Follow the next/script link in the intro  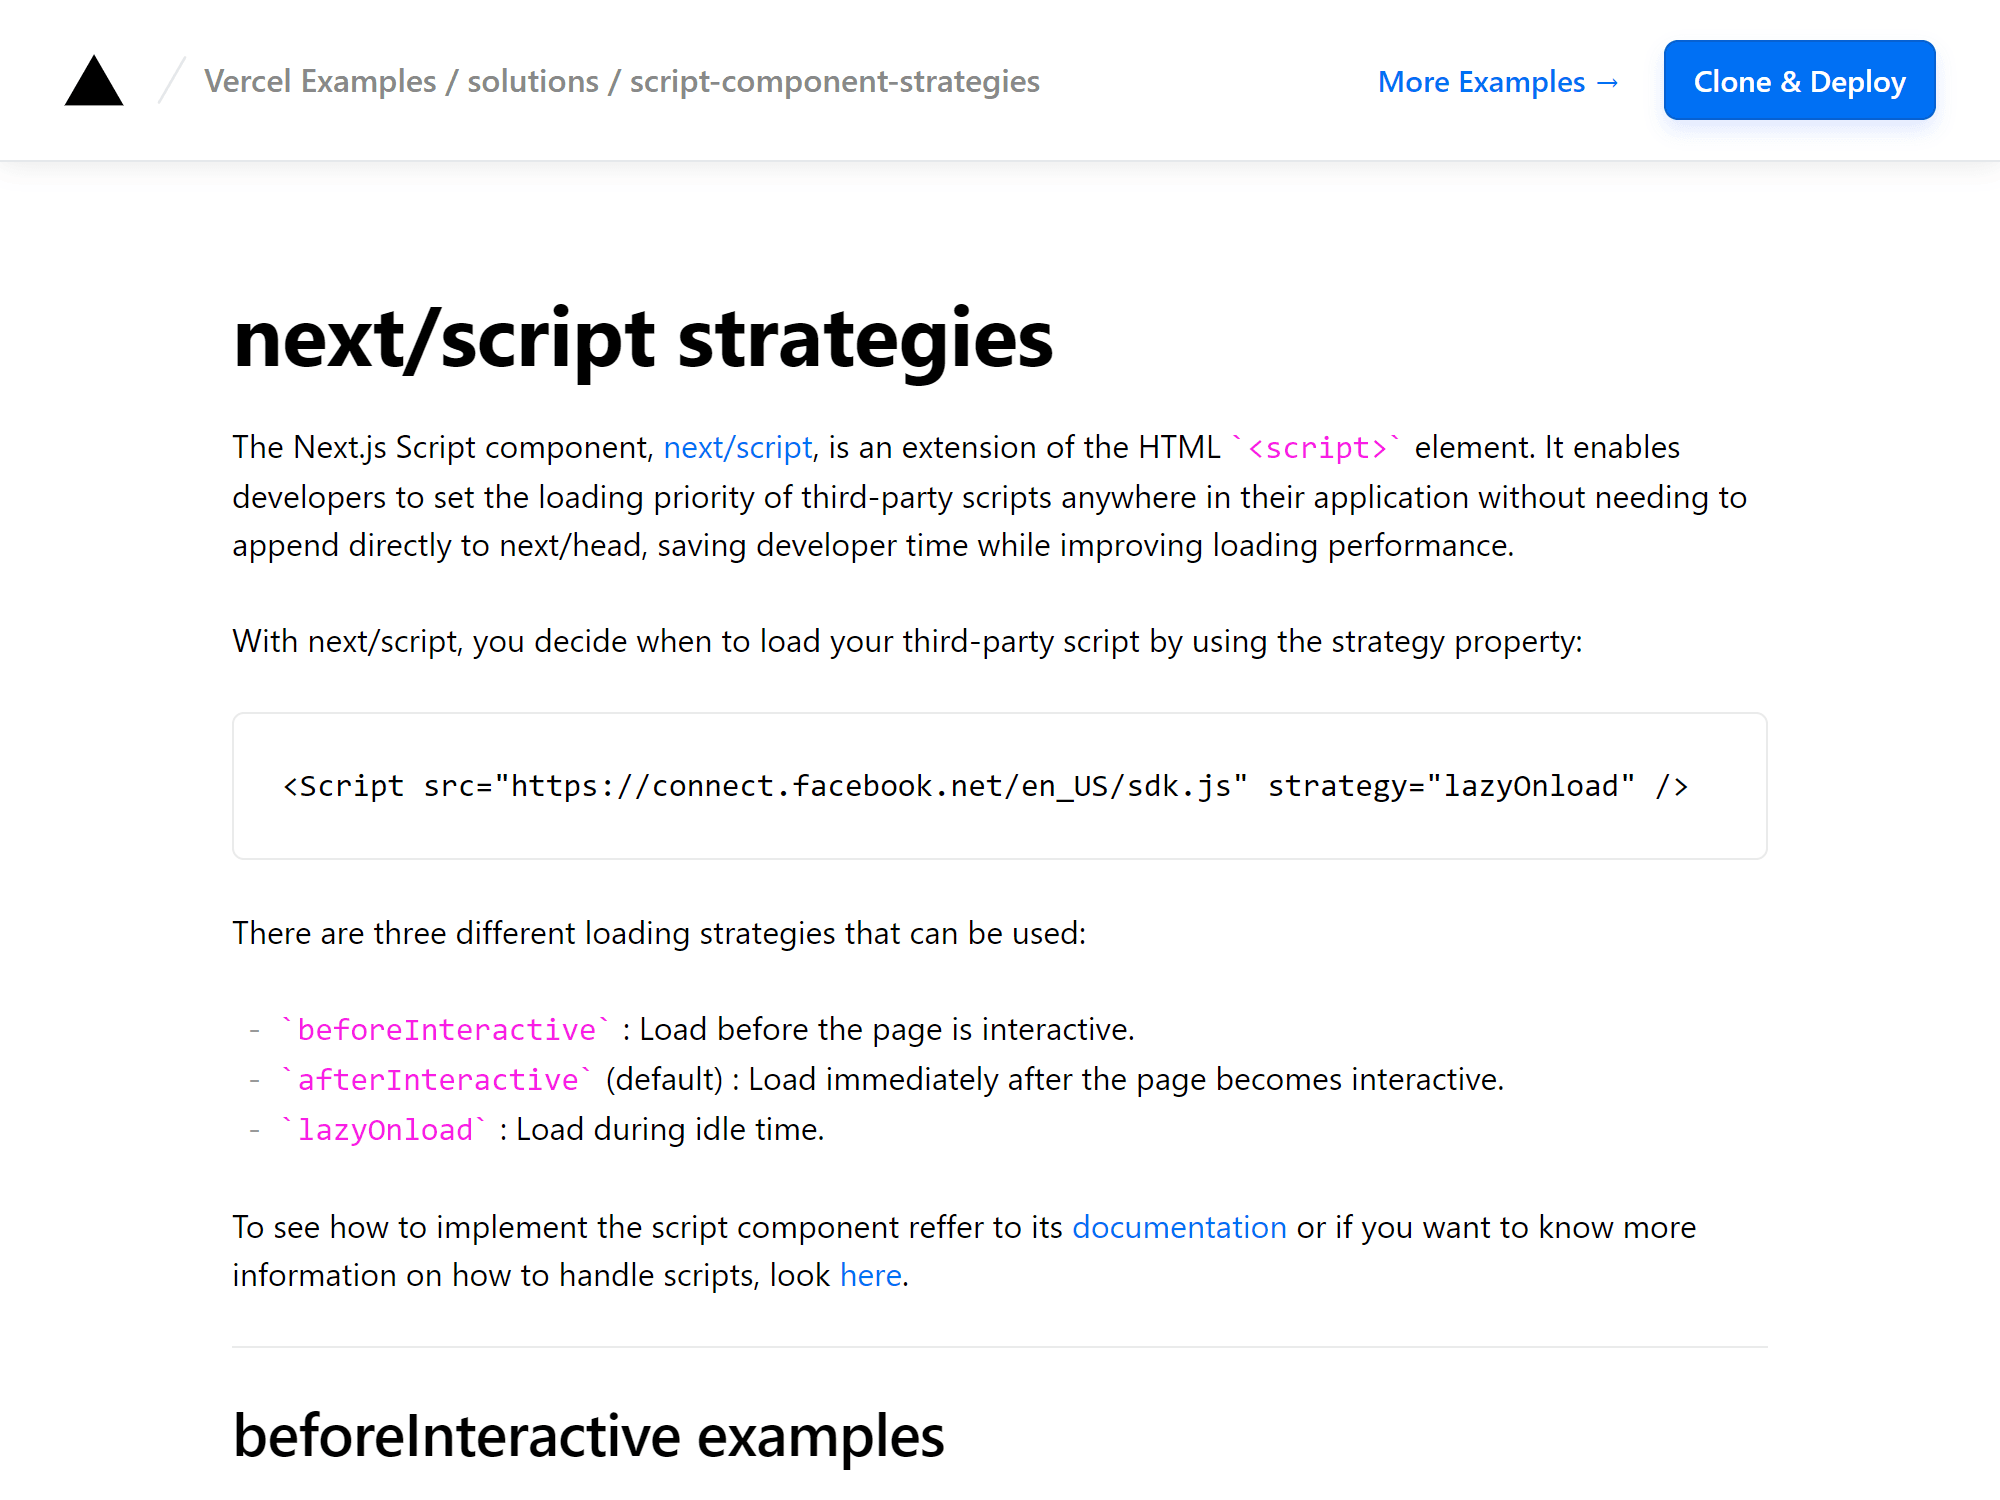pos(738,448)
